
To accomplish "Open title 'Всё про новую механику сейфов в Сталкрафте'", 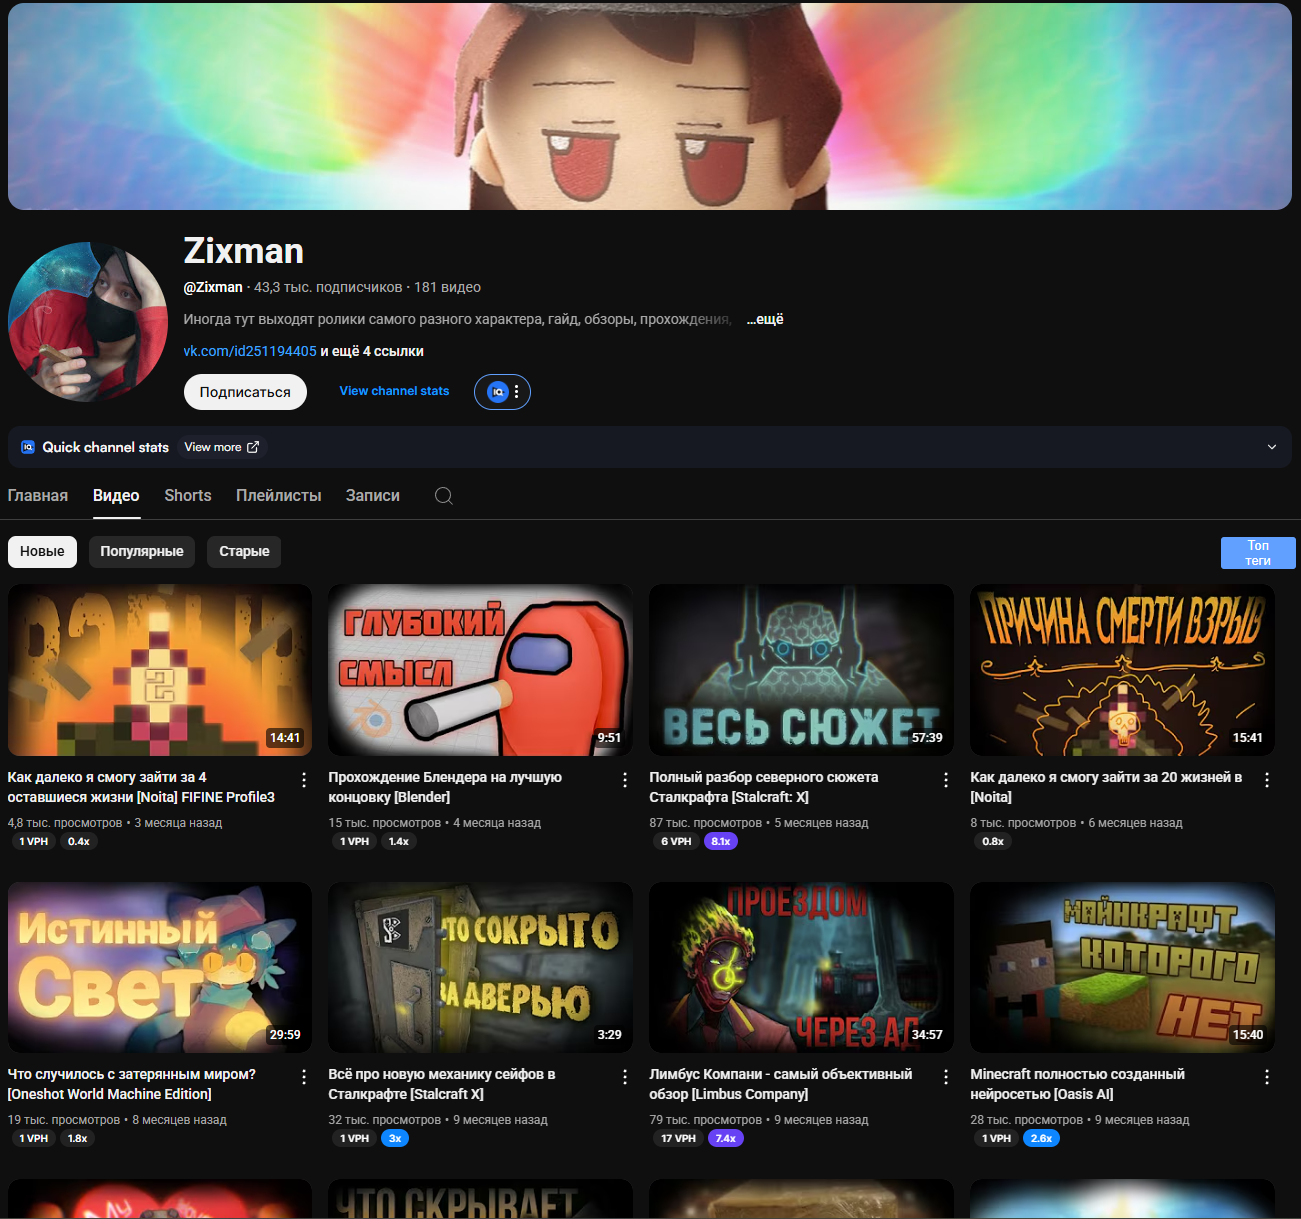I will tap(442, 1084).
